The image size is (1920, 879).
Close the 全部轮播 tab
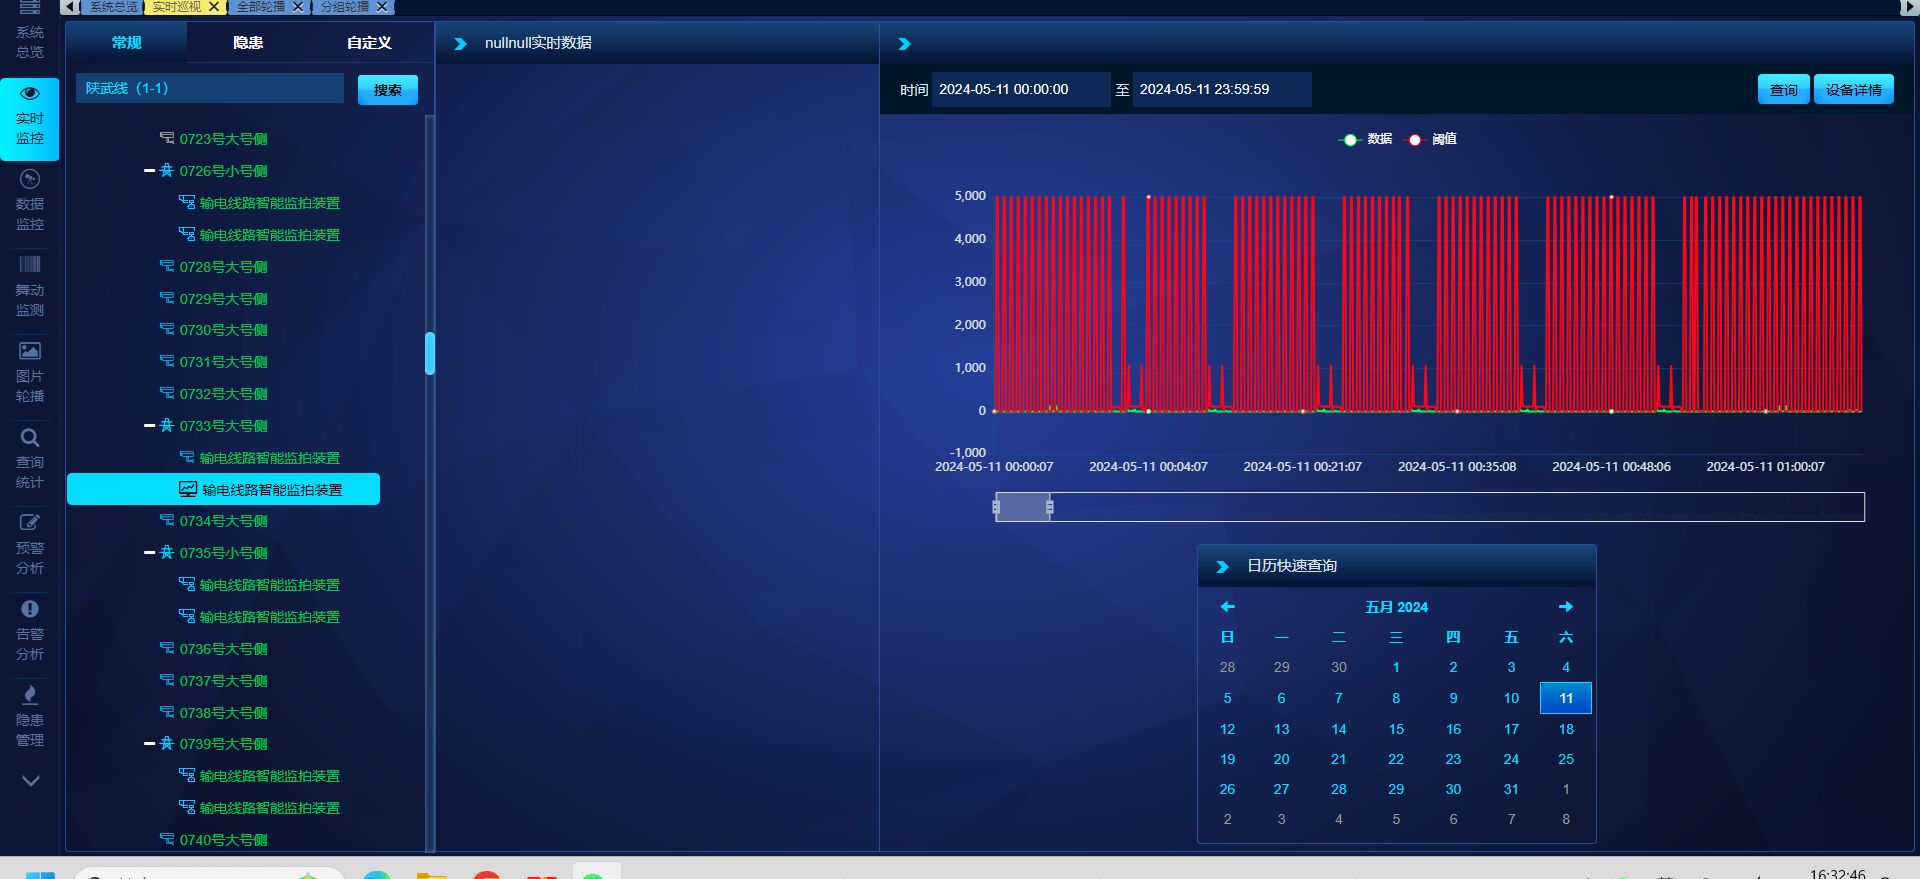click(x=298, y=7)
